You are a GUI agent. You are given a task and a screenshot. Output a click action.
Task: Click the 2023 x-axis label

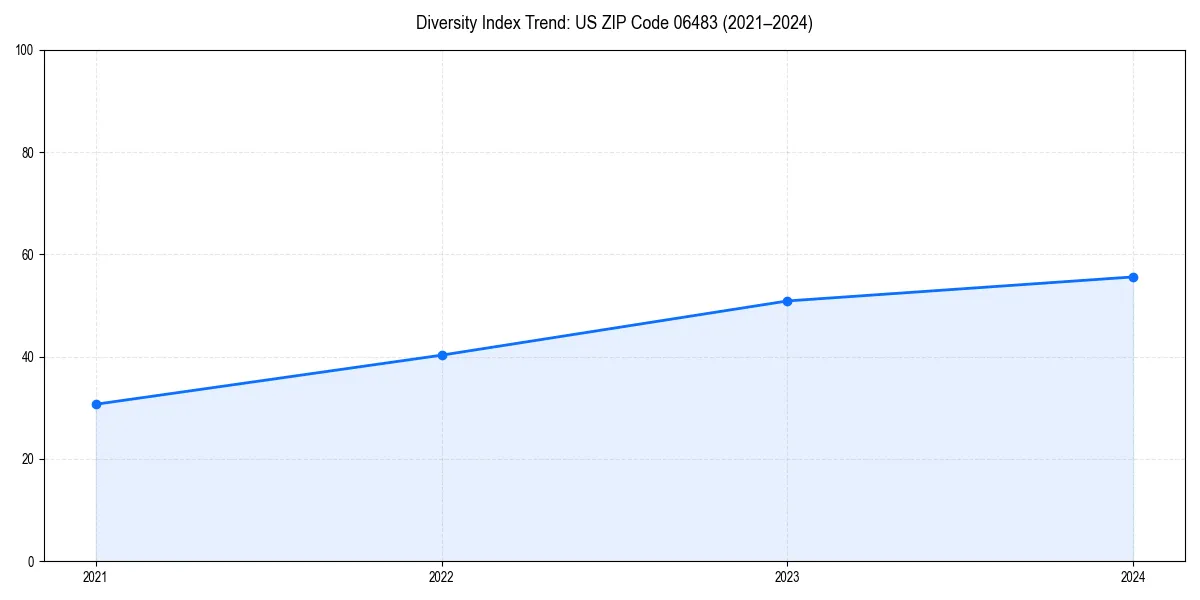pos(788,576)
